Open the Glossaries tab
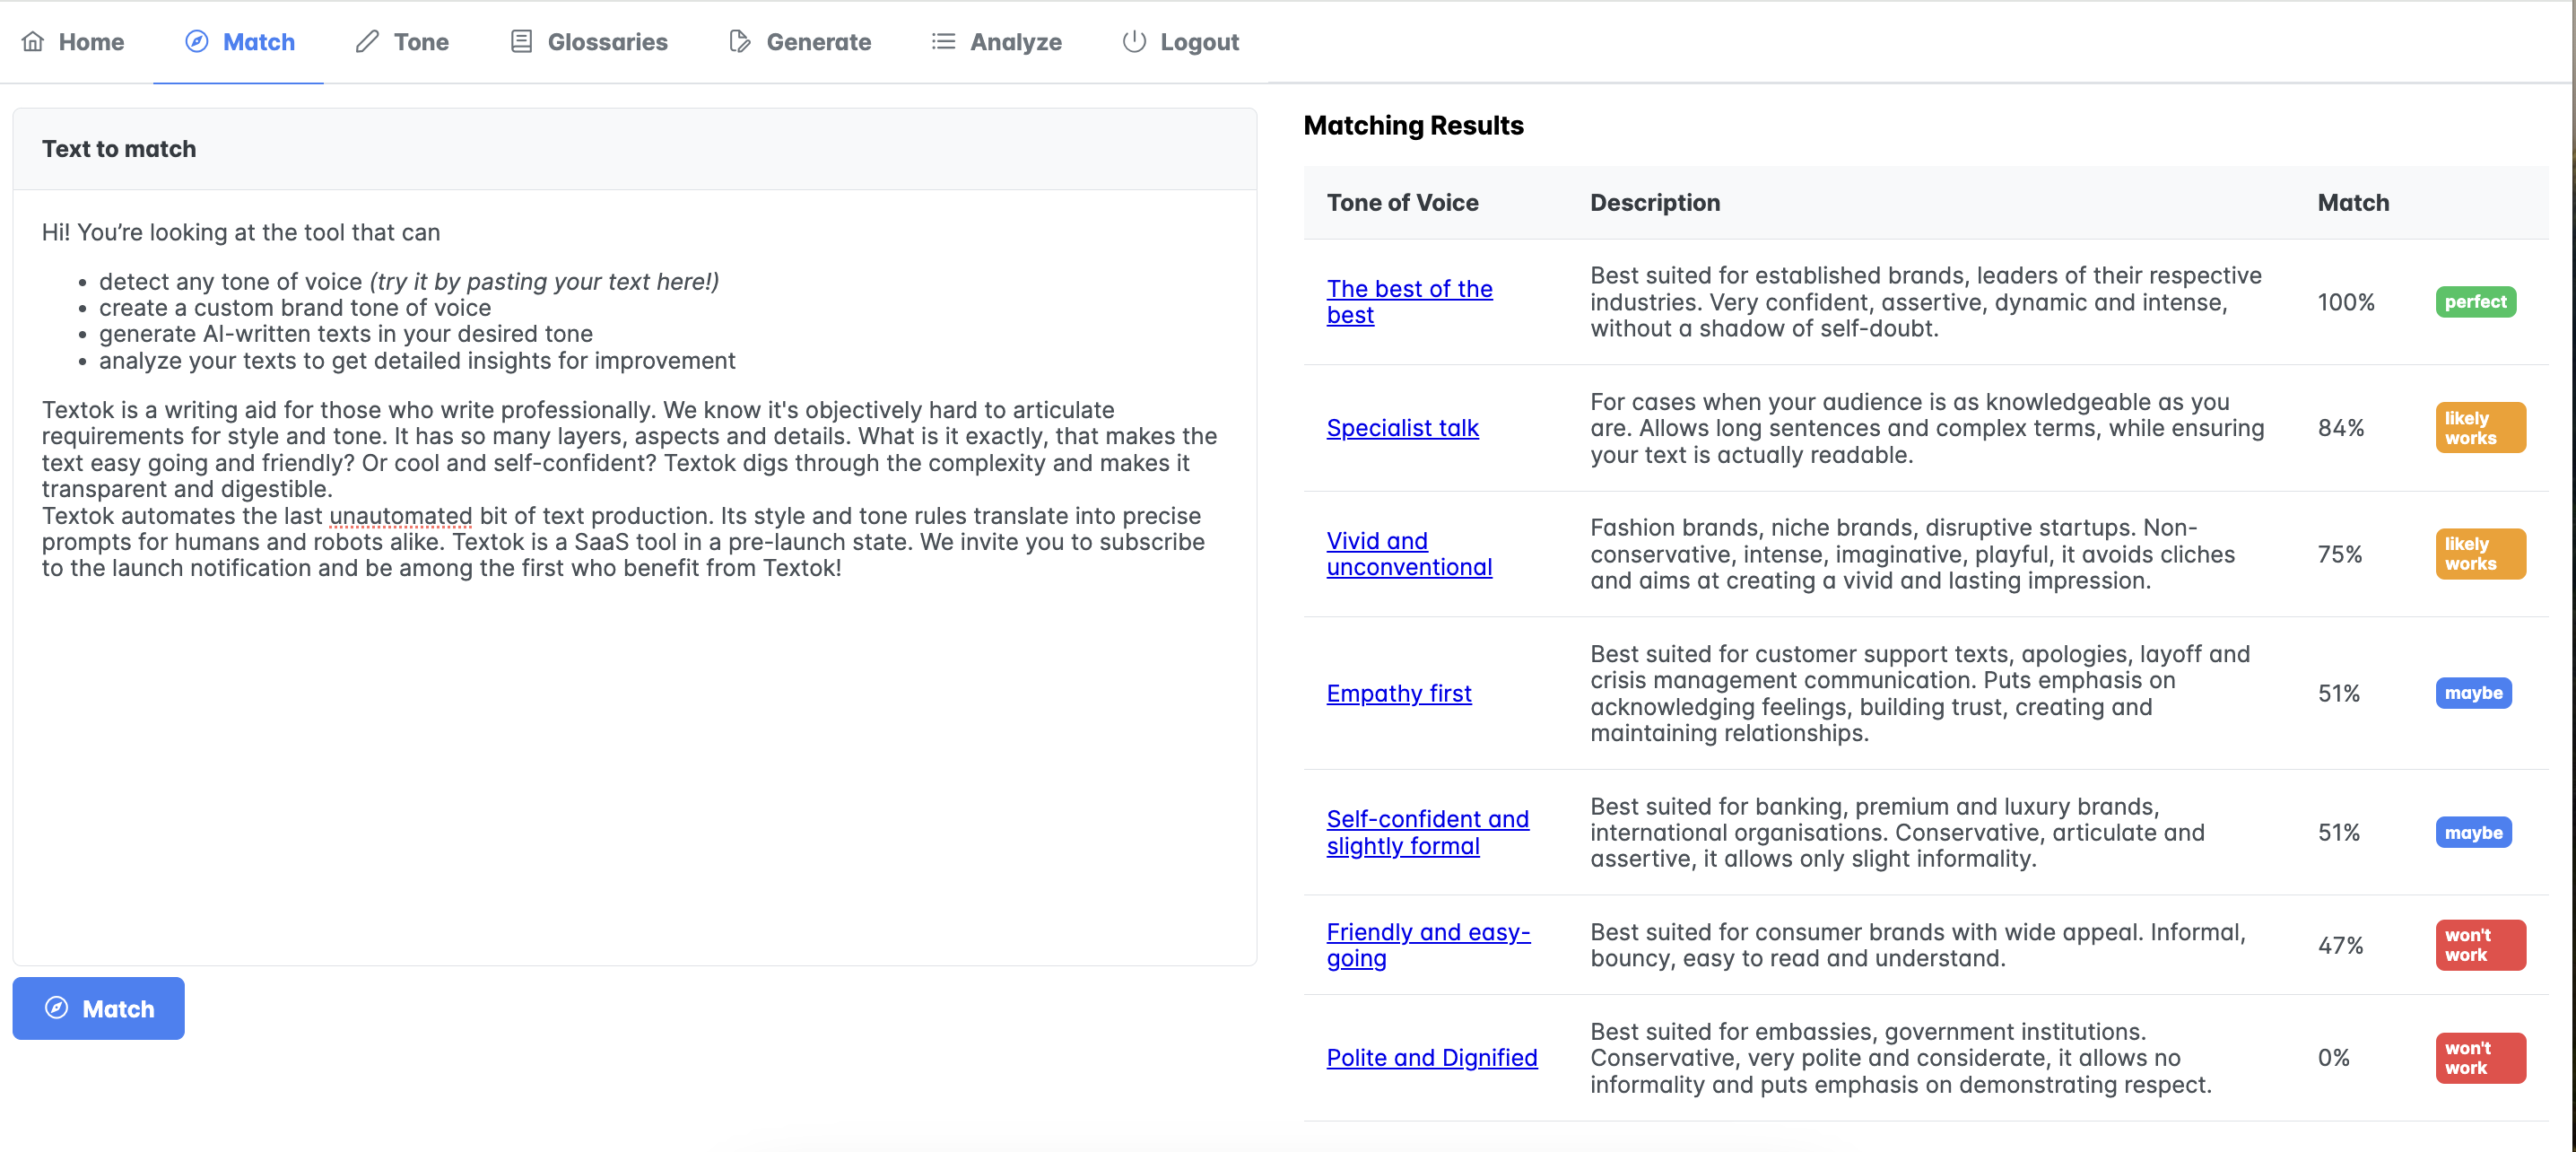Screen dimensions: 2576x1152 pos(606,42)
